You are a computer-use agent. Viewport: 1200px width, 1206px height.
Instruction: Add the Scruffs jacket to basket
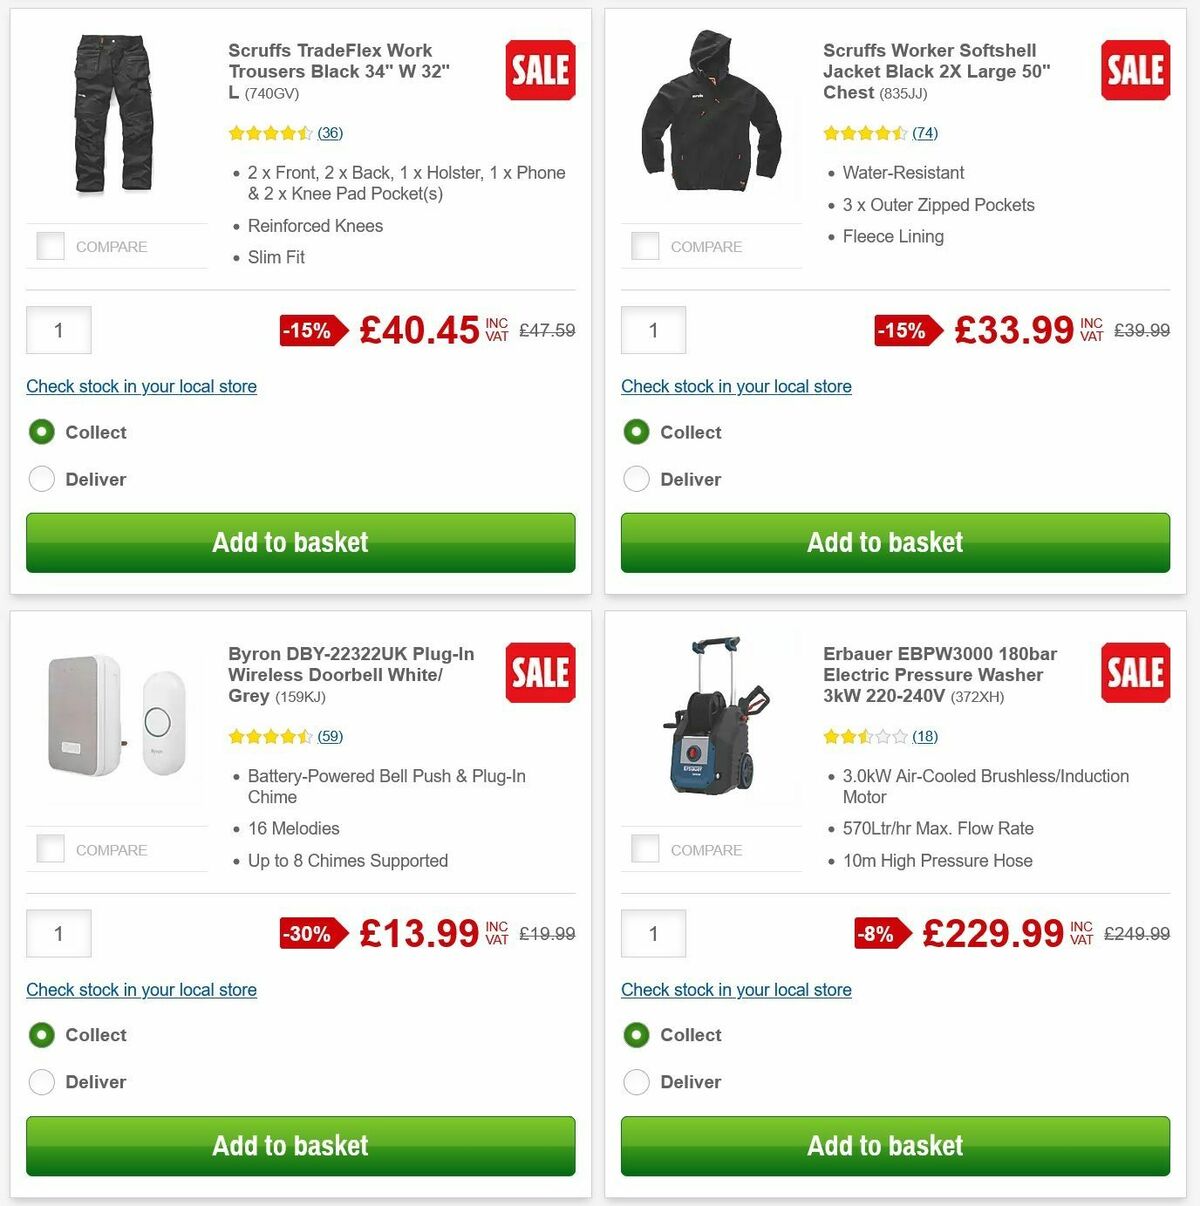[895, 542]
